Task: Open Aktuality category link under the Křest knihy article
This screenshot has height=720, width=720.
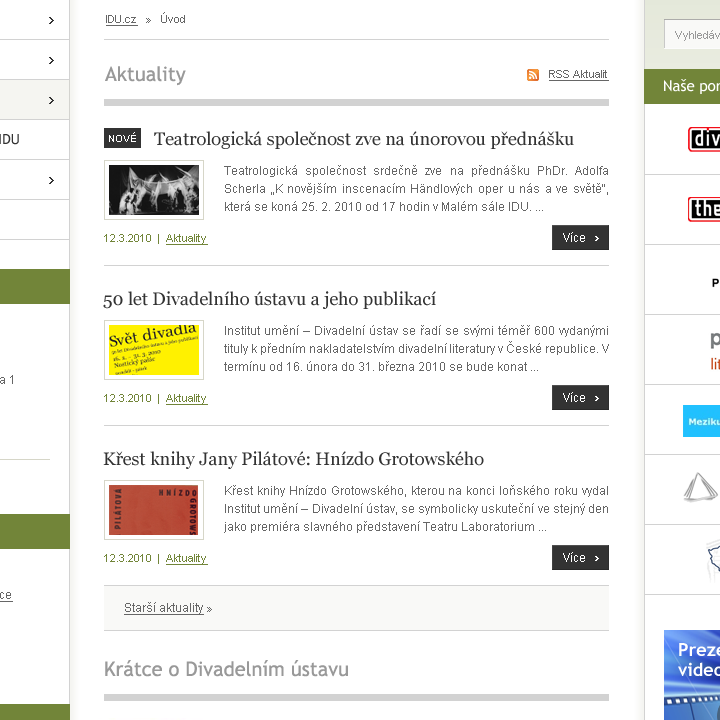Action: click(x=186, y=558)
